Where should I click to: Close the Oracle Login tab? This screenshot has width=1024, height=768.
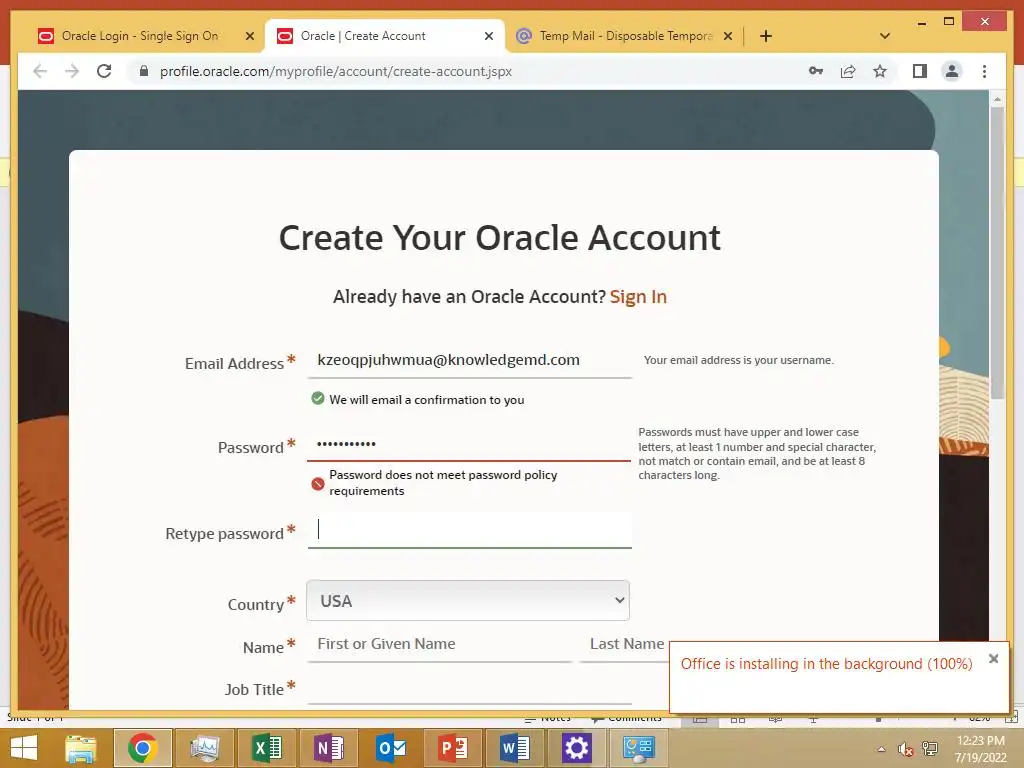[x=249, y=36]
